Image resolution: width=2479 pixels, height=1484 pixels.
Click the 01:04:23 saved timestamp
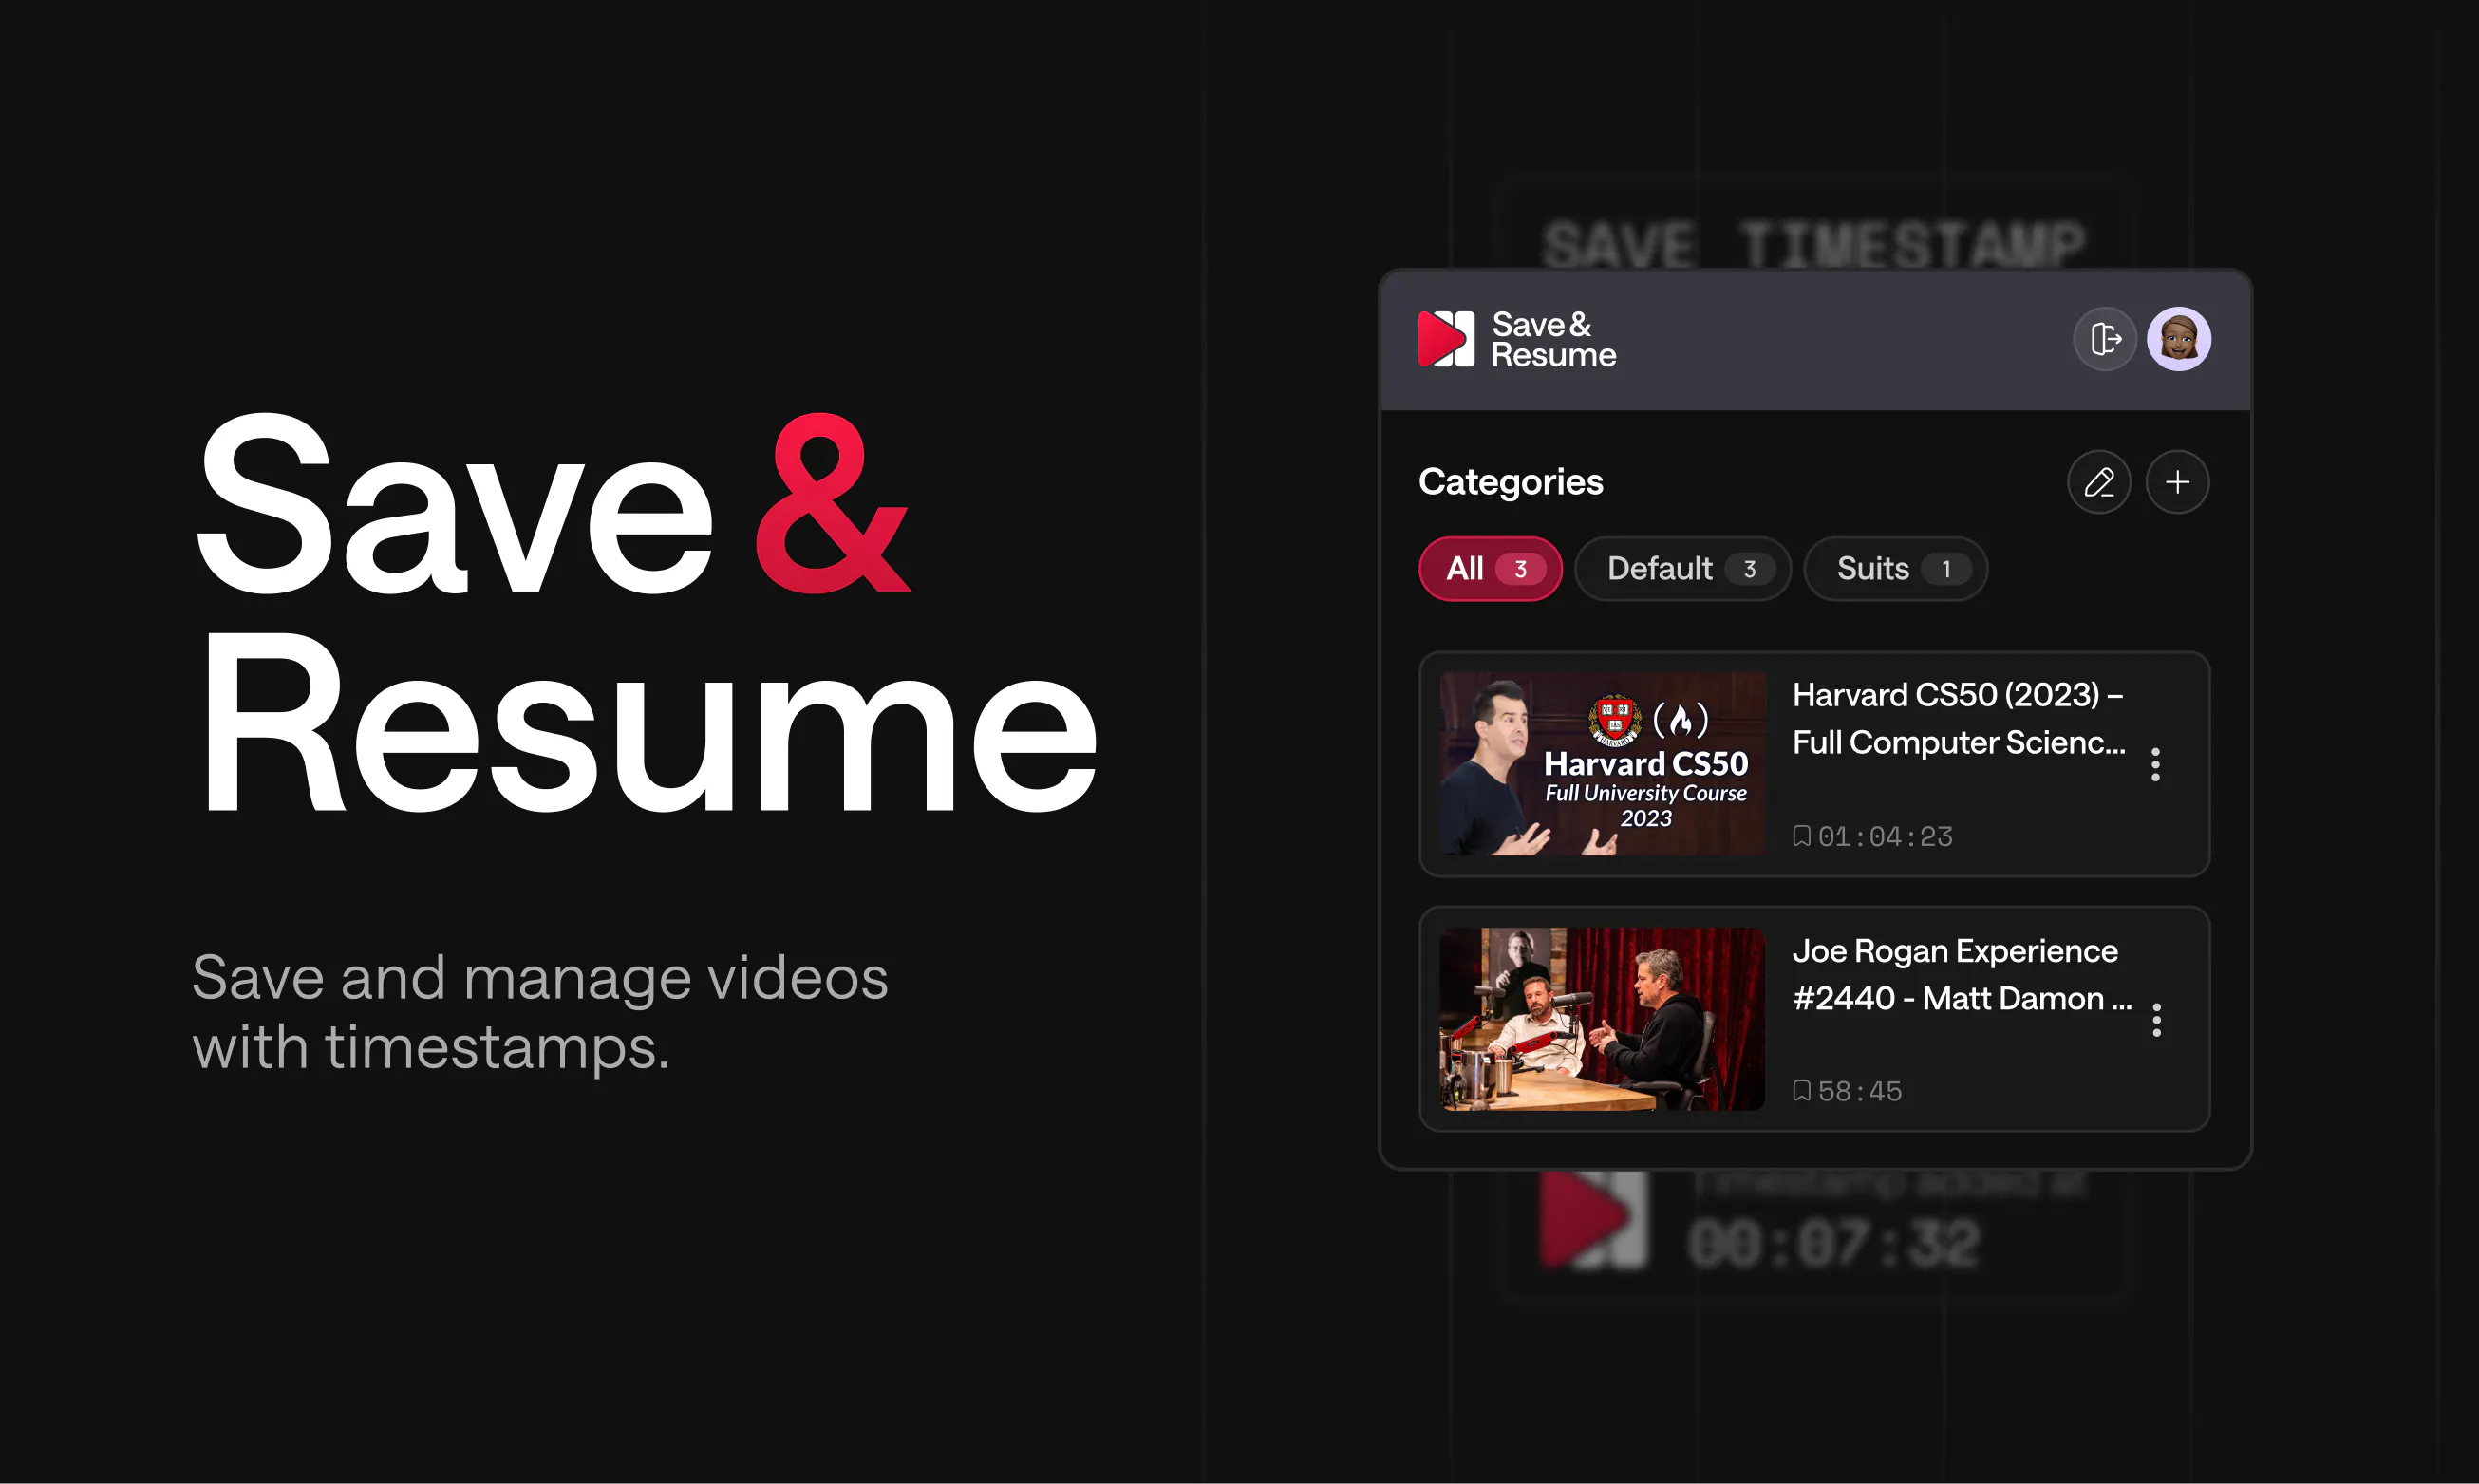[1885, 836]
